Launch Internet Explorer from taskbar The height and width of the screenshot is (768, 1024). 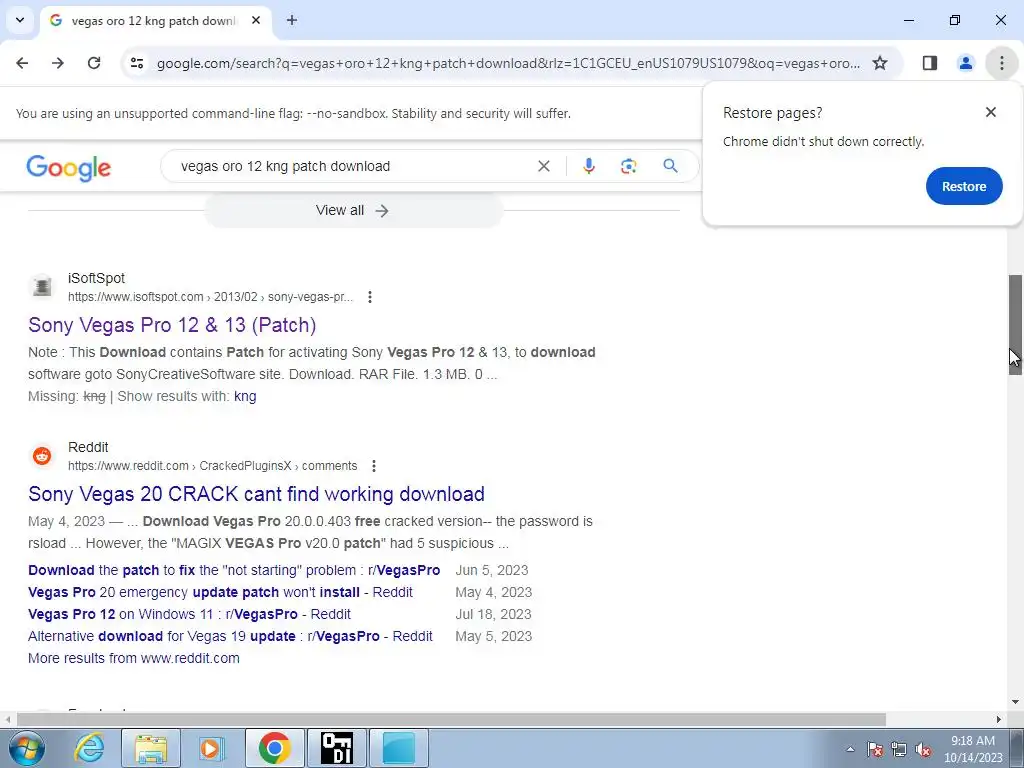(x=89, y=748)
